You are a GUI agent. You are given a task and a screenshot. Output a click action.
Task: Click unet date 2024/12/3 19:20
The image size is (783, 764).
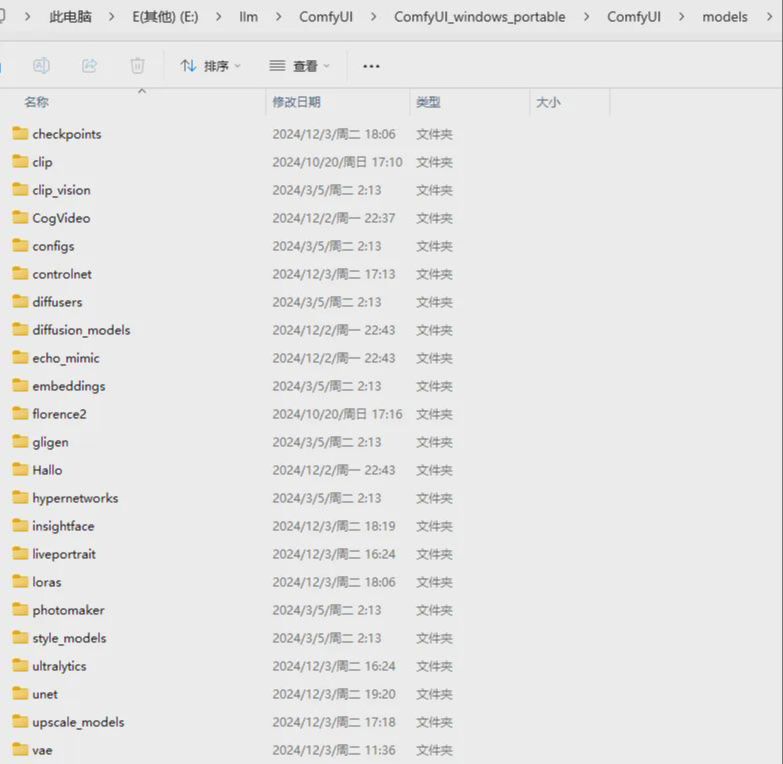point(334,694)
